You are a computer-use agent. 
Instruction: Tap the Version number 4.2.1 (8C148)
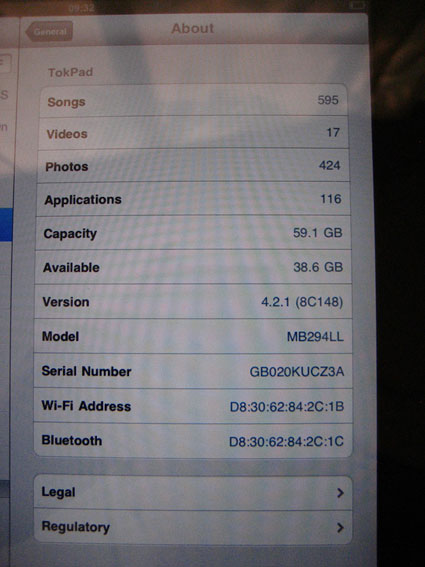302,302
